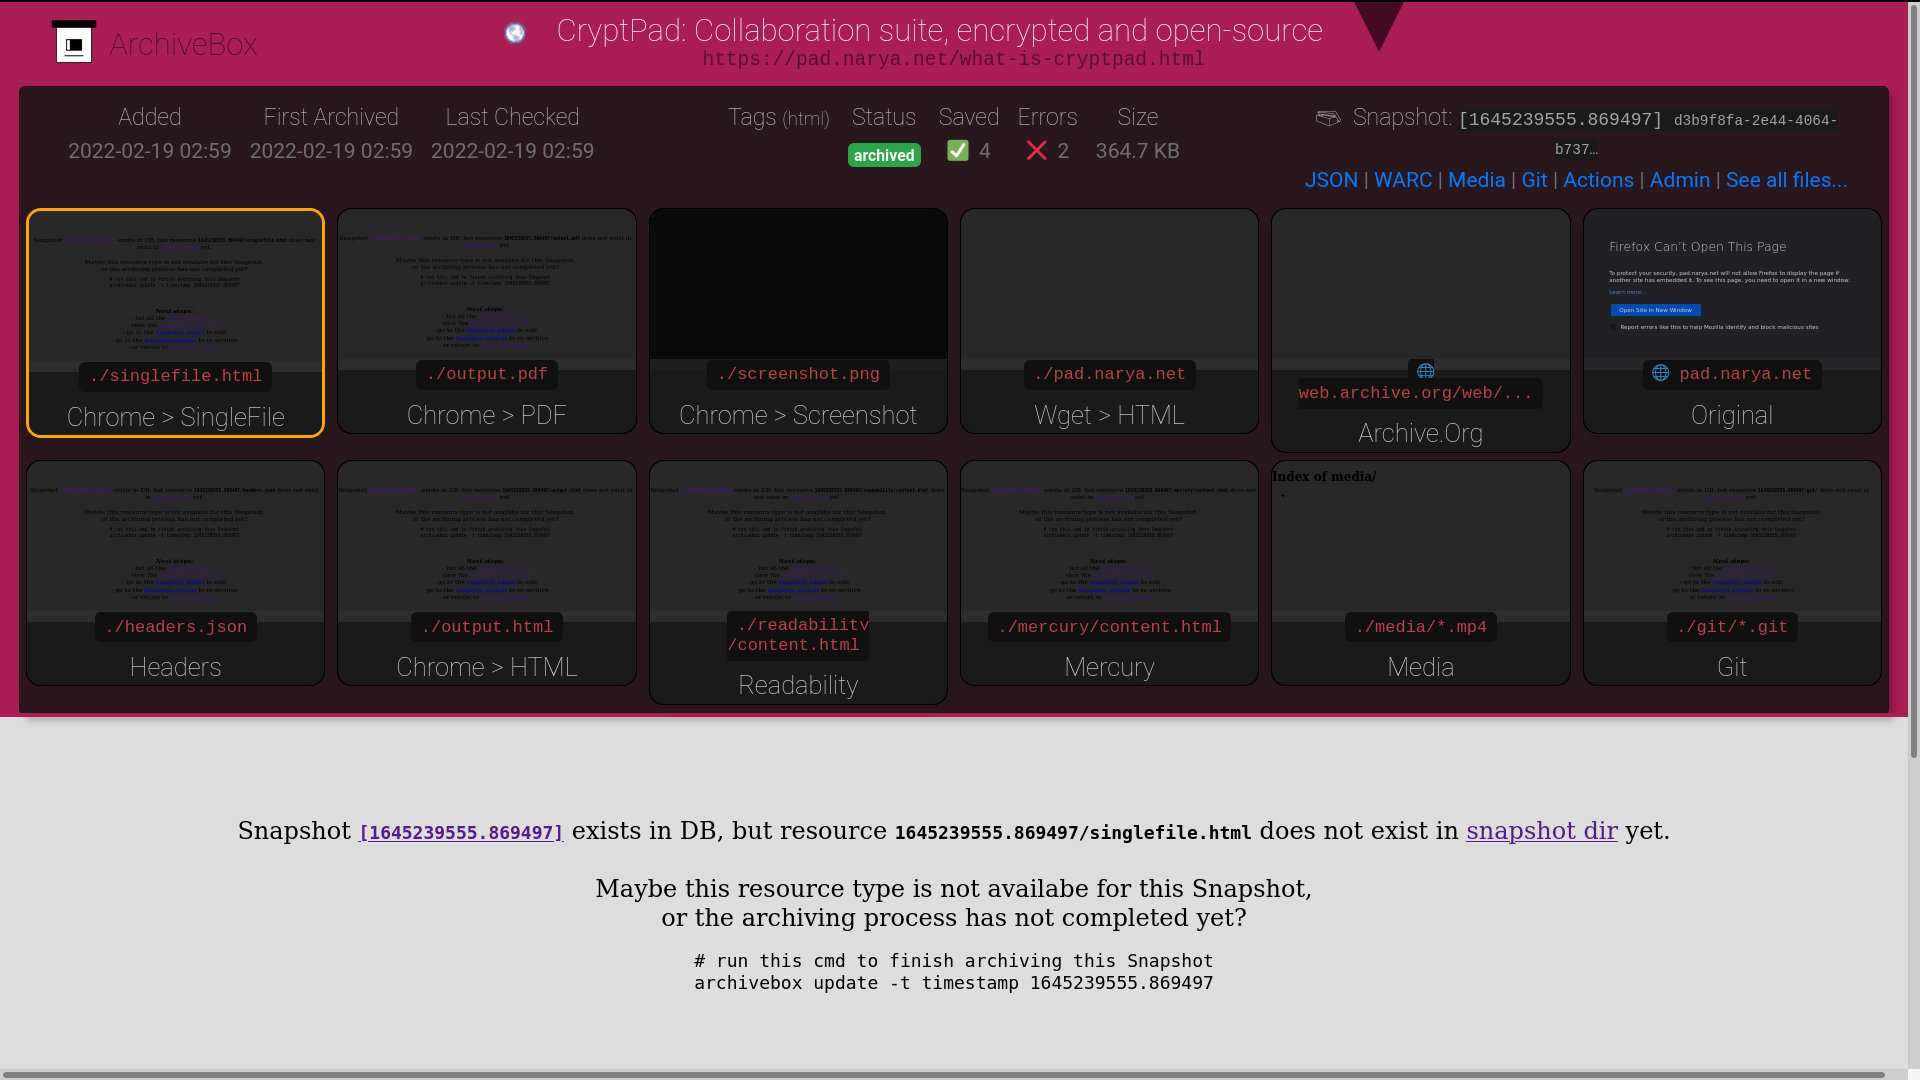This screenshot has height=1080, width=1920.
Task: Click the green saved checkmark icon
Action: pos(958,151)
